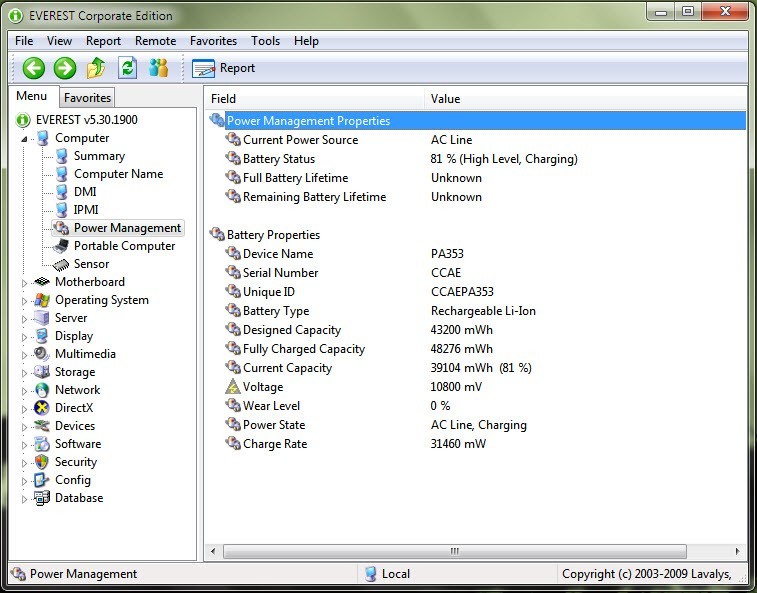Open the Report menu in menu bar
This screenshot has height=593, width=757.
(103, 41)
